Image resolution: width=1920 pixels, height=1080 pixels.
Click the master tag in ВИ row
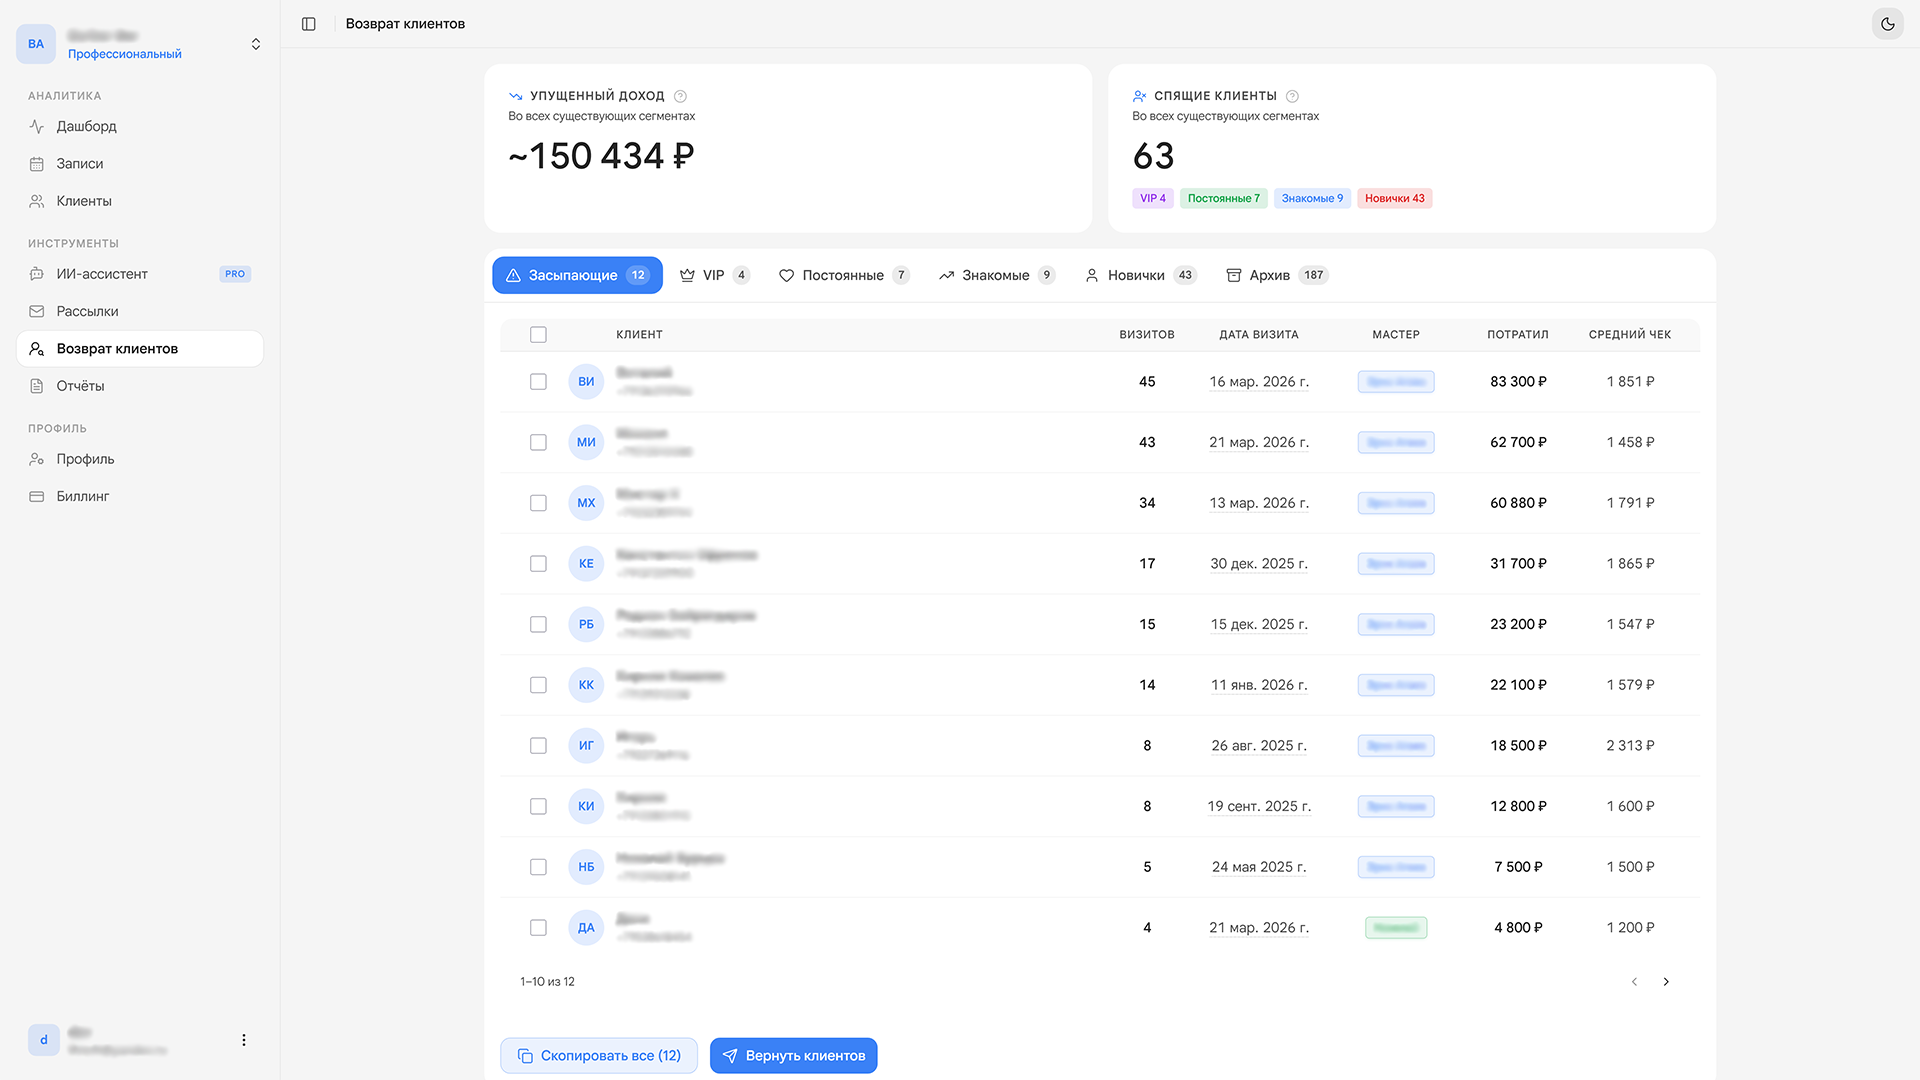pos(1396,382)
